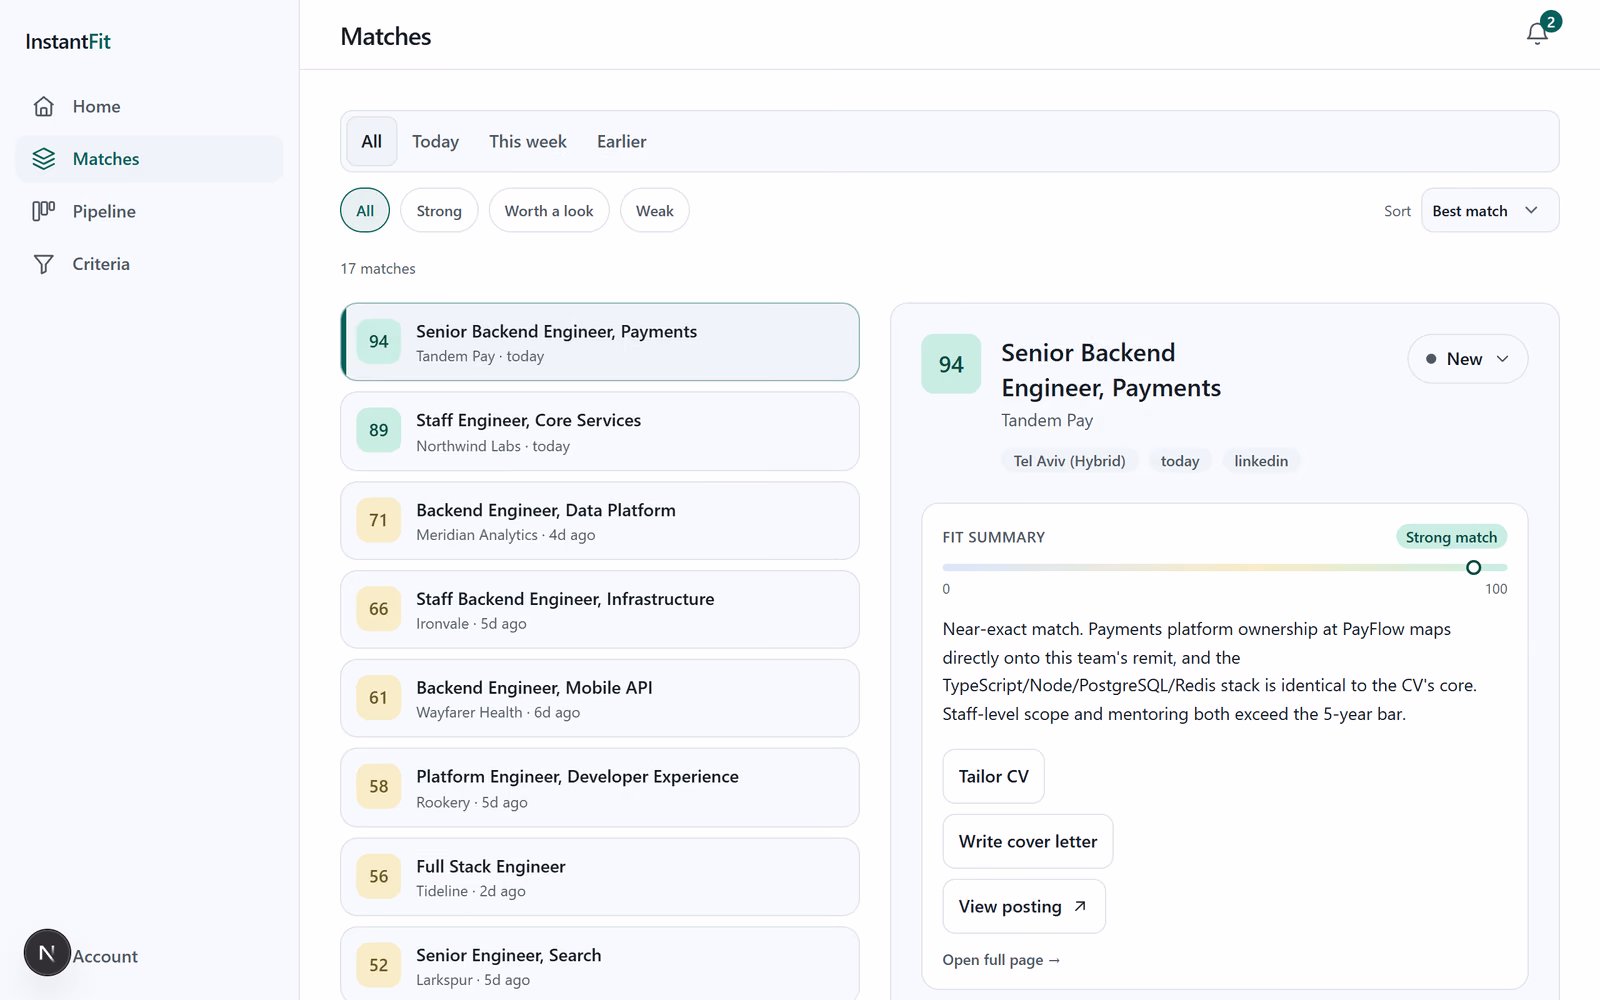Click the Criteria funnel icon
This screenshot has width=1600, height=1000.
click(43, 264)
